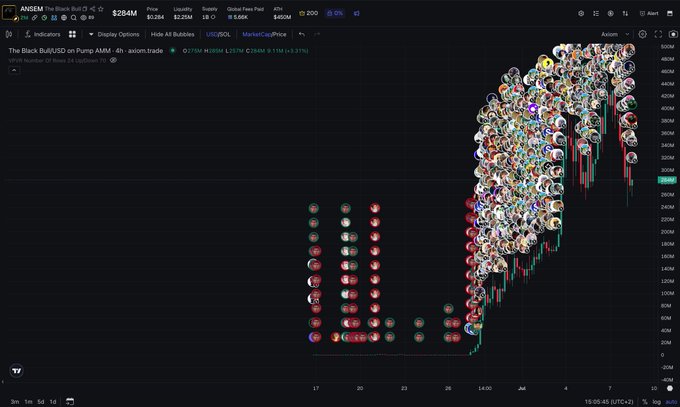Open the token website globe icon
Image resolution: width=680 pixels, height=407 pixels.
64,18
